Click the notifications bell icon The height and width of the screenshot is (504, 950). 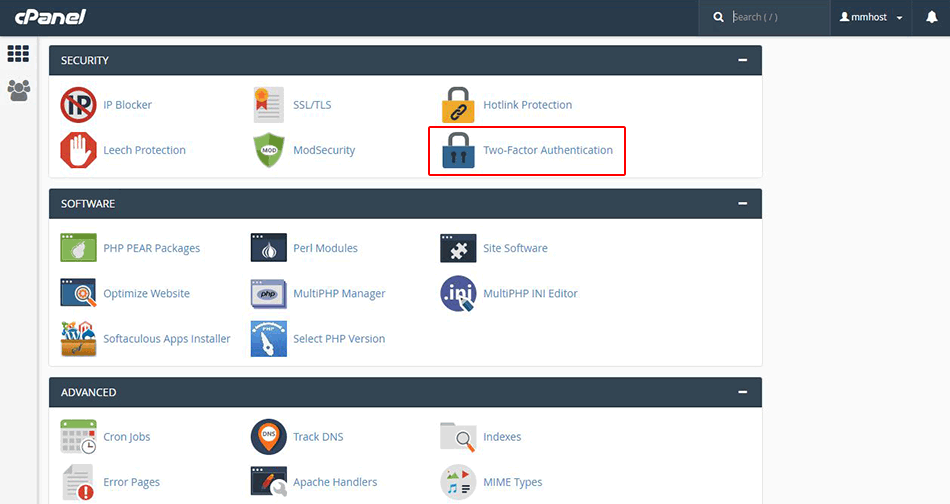[931, 17]
